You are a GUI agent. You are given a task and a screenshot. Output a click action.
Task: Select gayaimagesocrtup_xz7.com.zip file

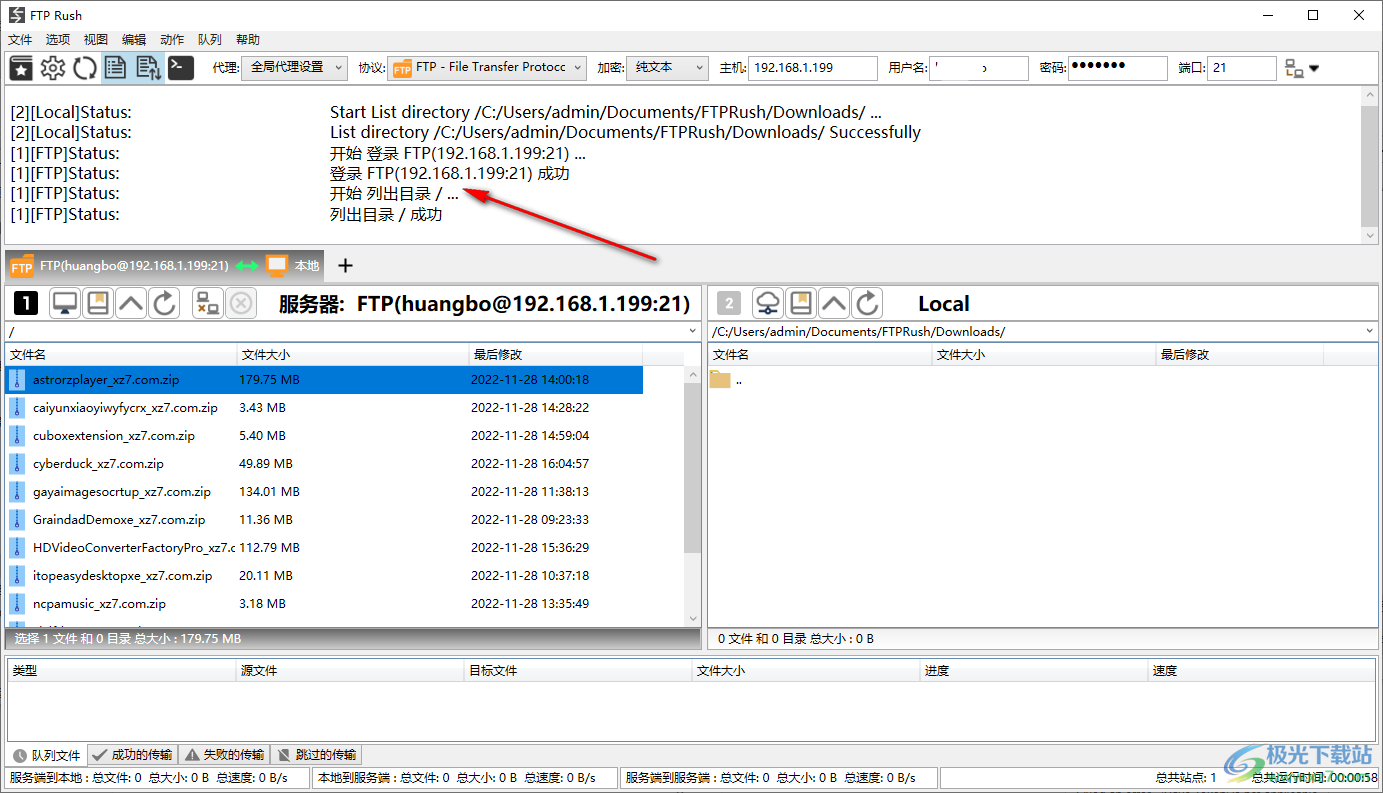coord(324,492)
